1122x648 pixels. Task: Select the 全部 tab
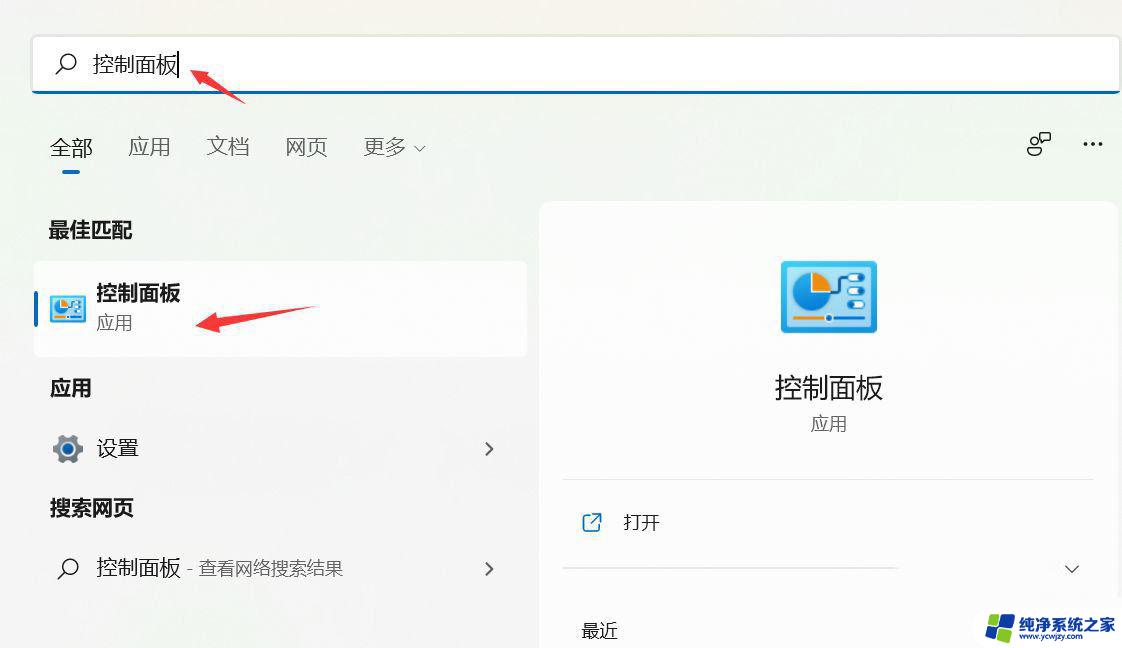click(x=71, y=148)
